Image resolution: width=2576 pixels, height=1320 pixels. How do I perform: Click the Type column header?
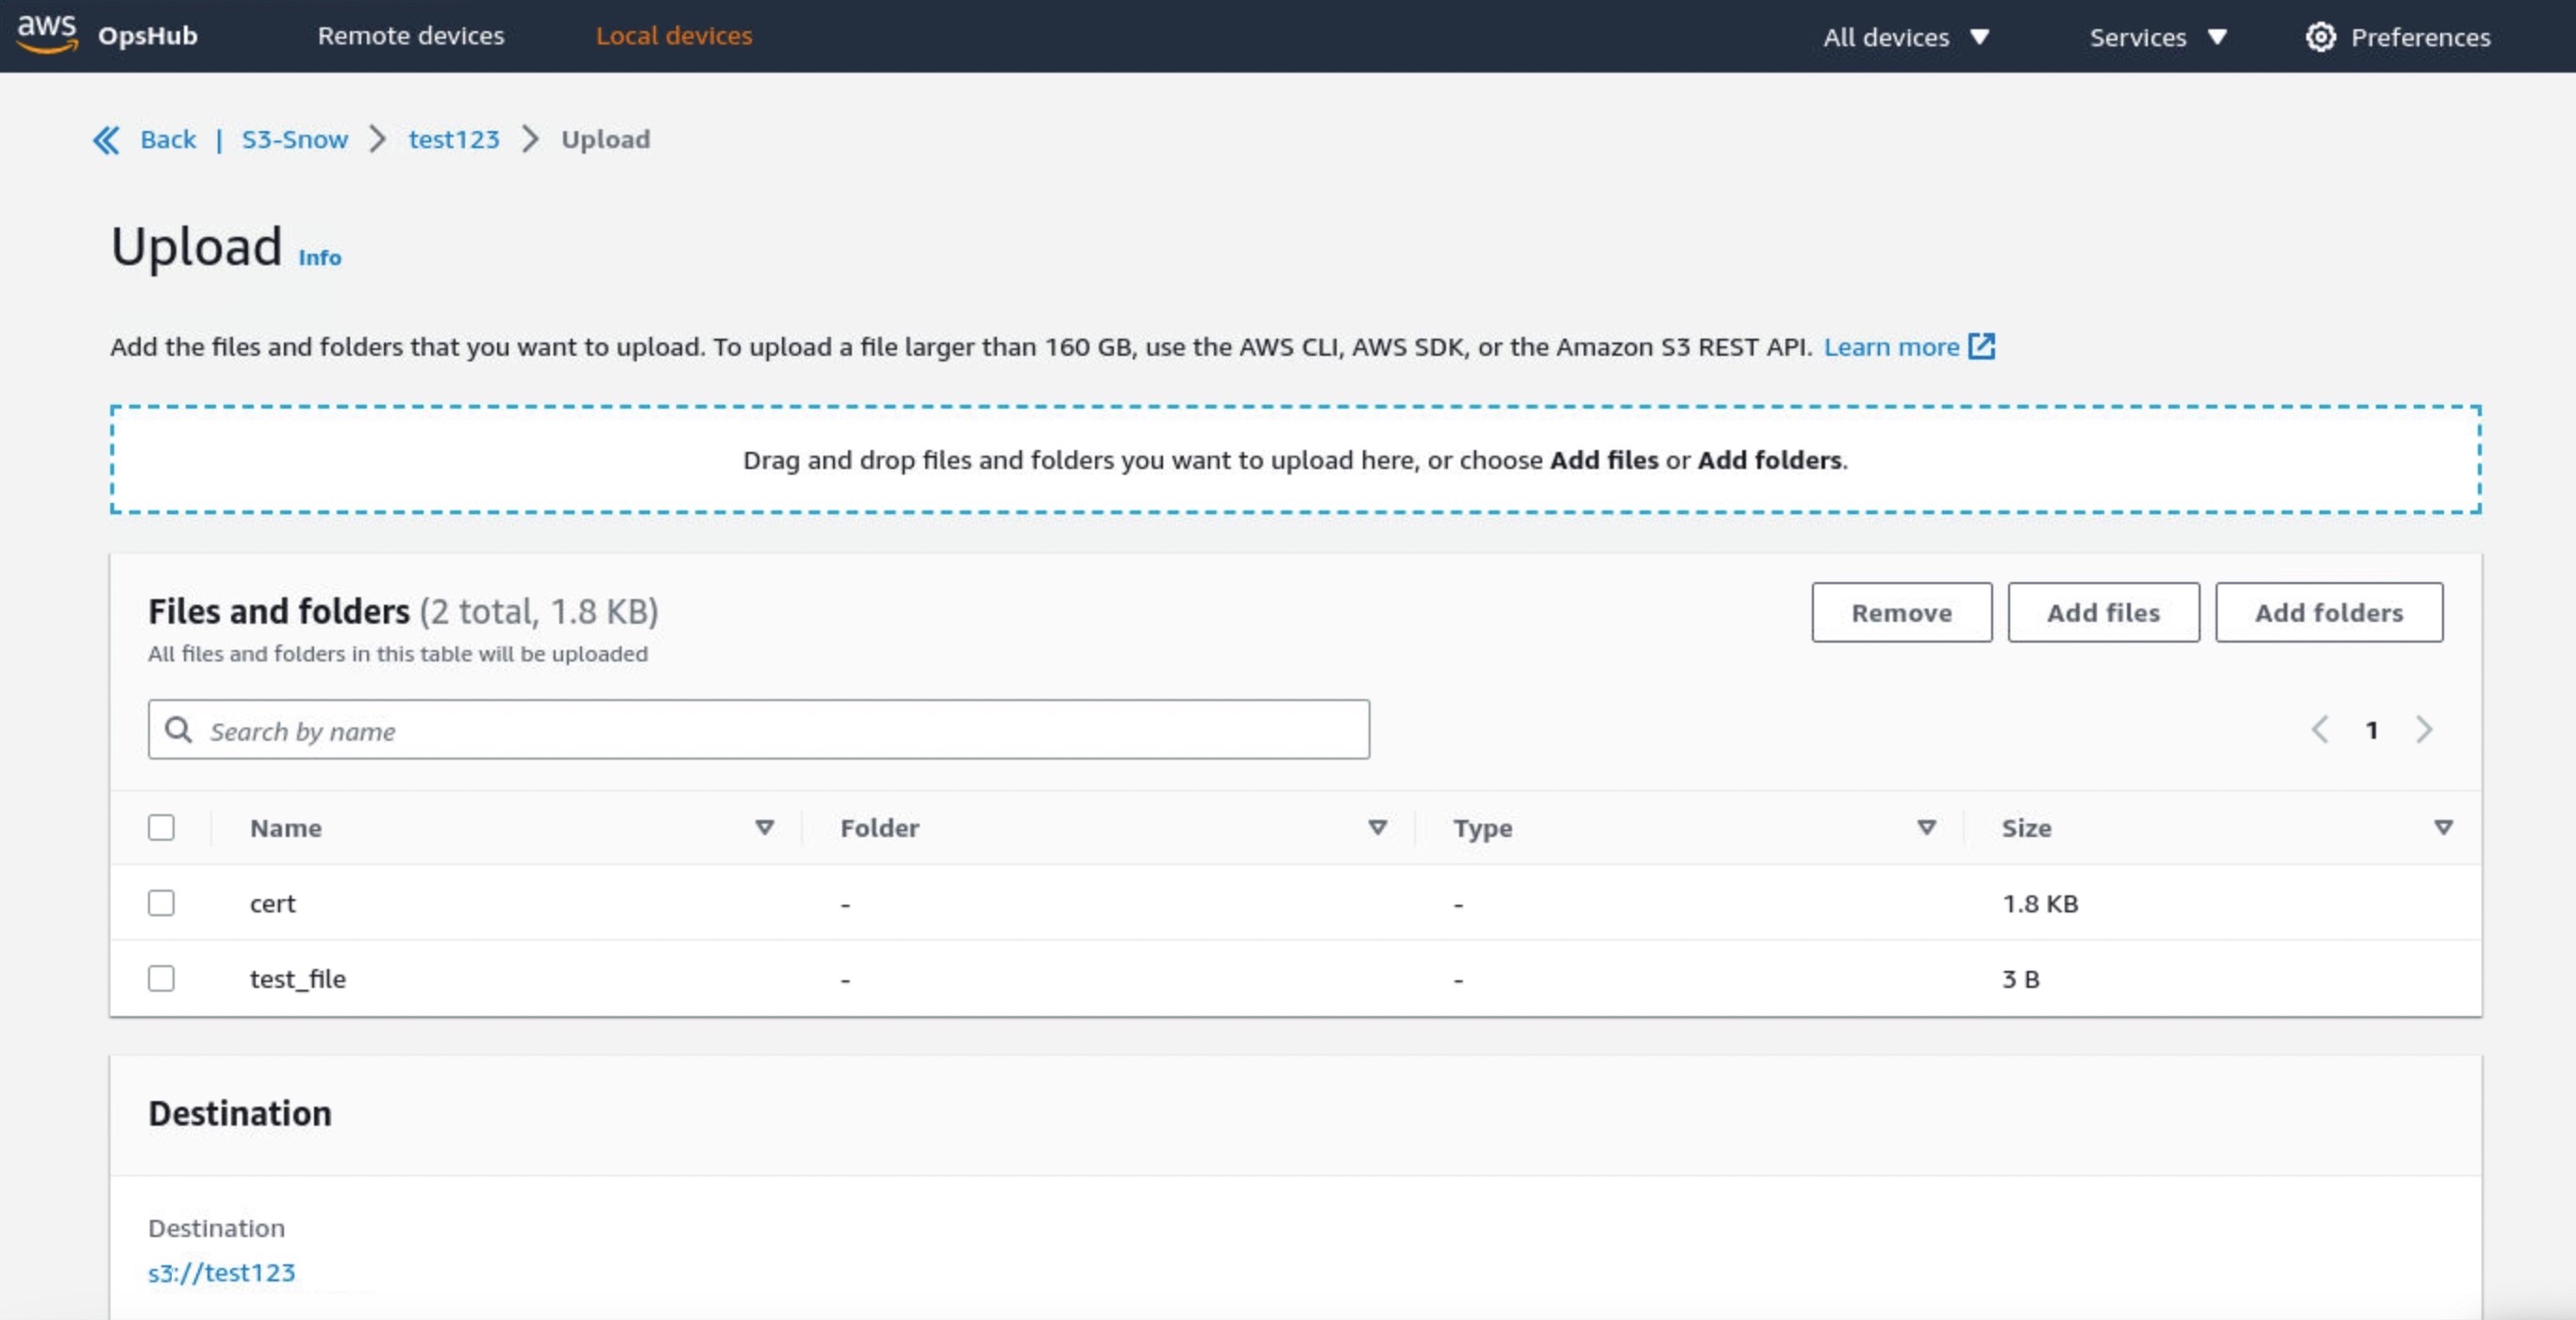(x=1482, y=828)
